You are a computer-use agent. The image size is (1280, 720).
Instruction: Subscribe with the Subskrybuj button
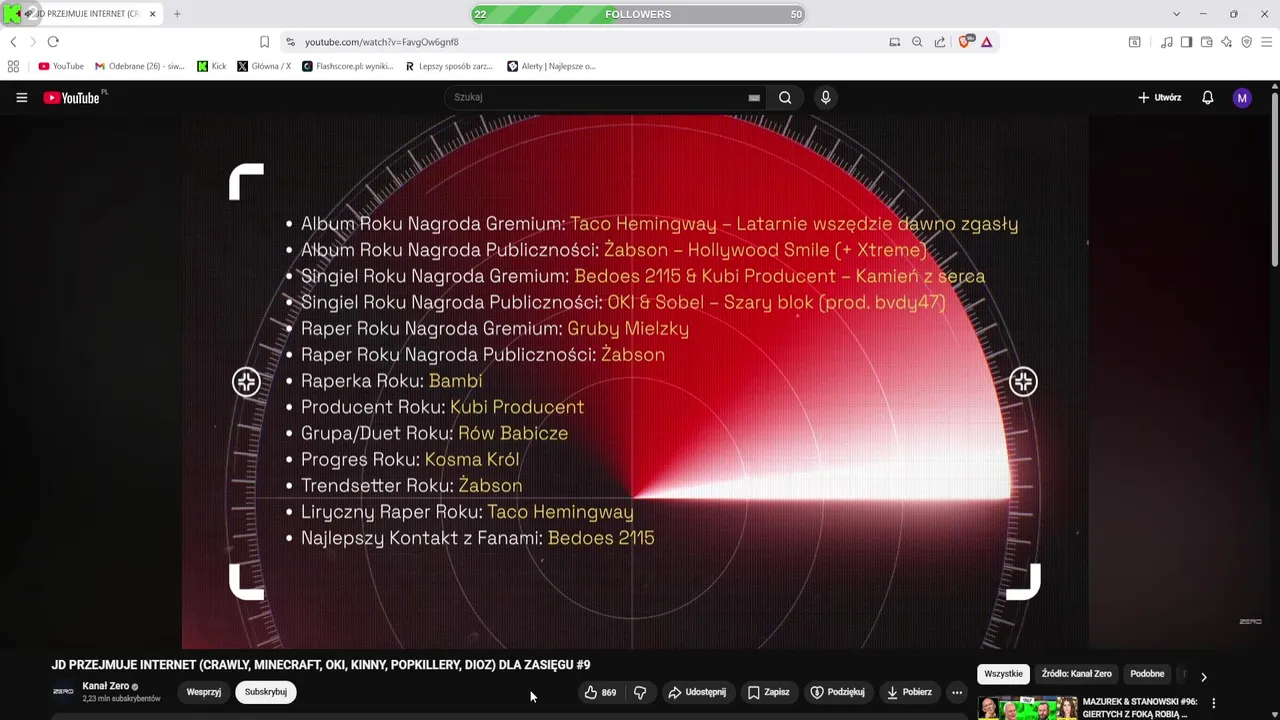266,692
